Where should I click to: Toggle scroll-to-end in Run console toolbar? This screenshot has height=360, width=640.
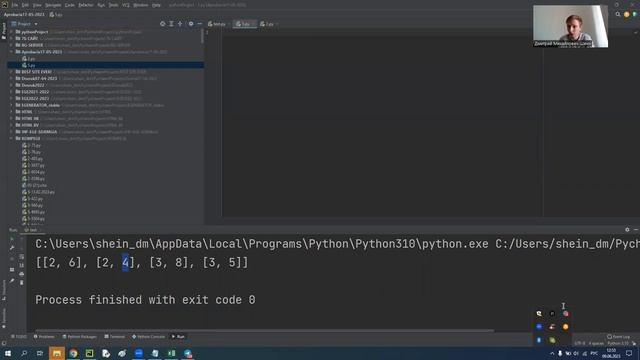coord(22,265)
